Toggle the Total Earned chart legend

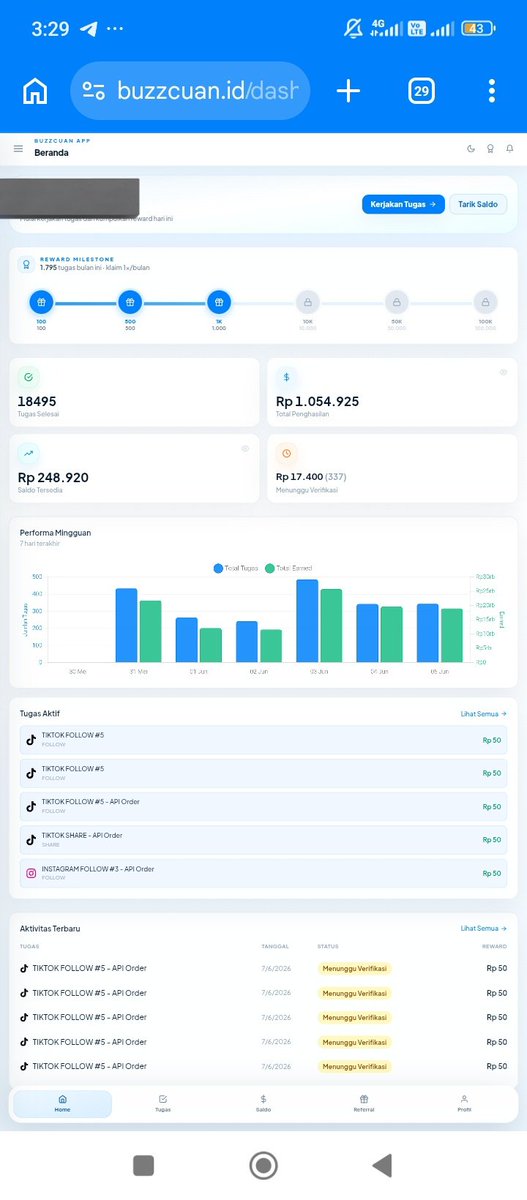[289, 568]
